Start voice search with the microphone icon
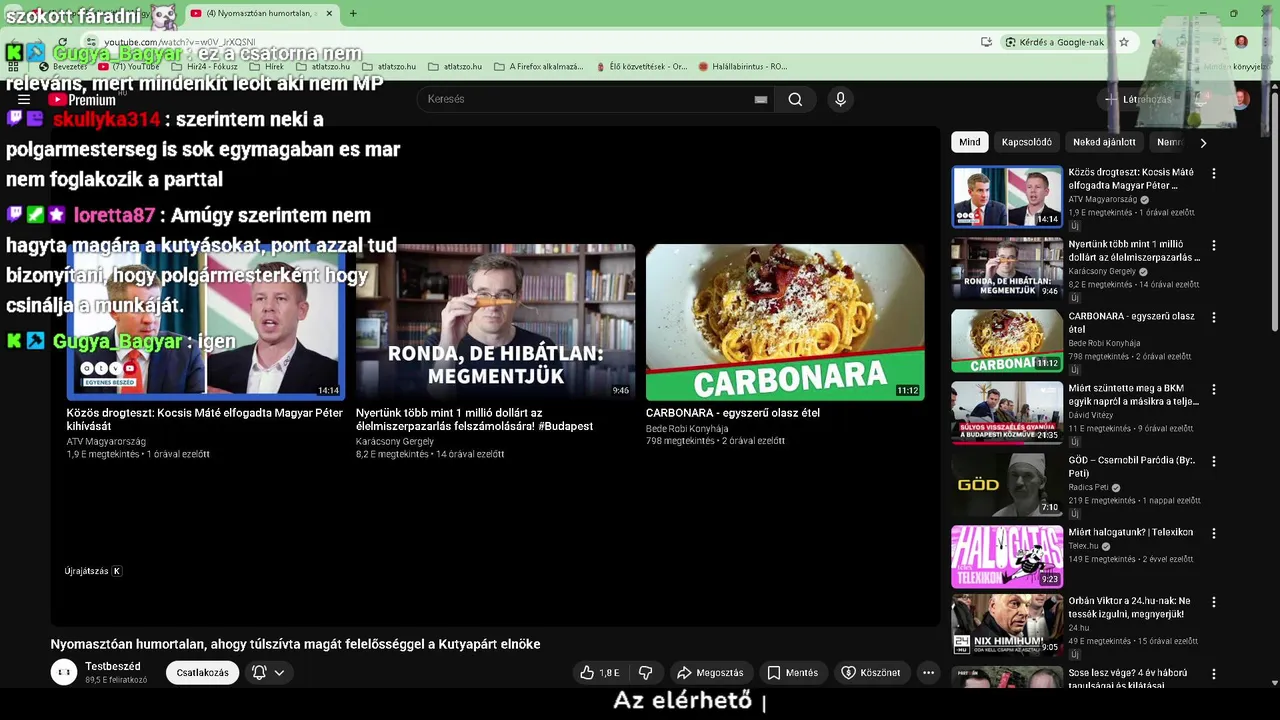 point(840,99)
